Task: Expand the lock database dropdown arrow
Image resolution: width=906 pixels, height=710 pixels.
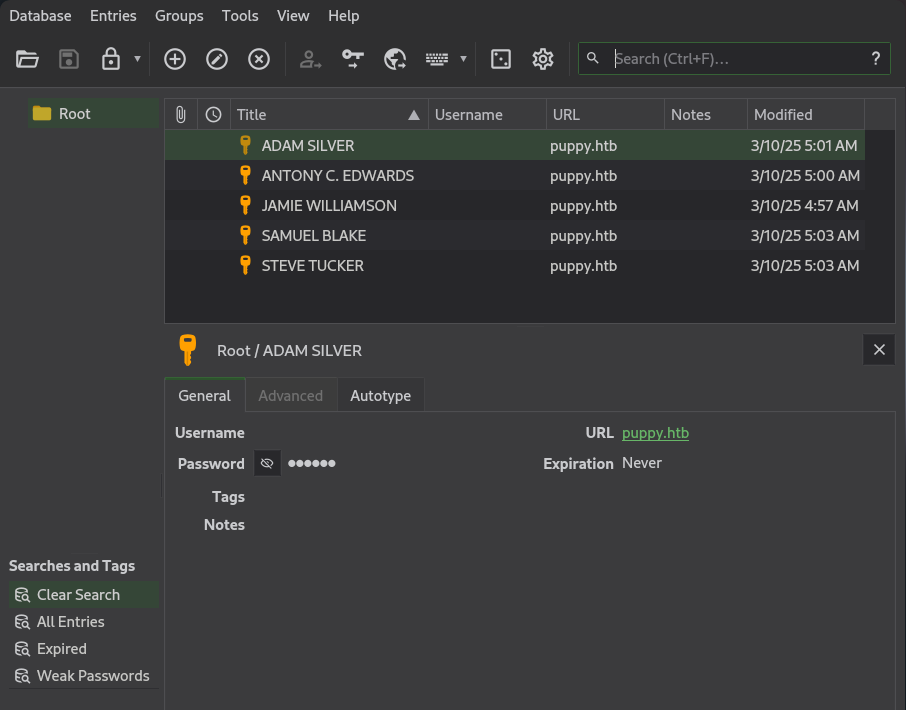Action: 137,59
